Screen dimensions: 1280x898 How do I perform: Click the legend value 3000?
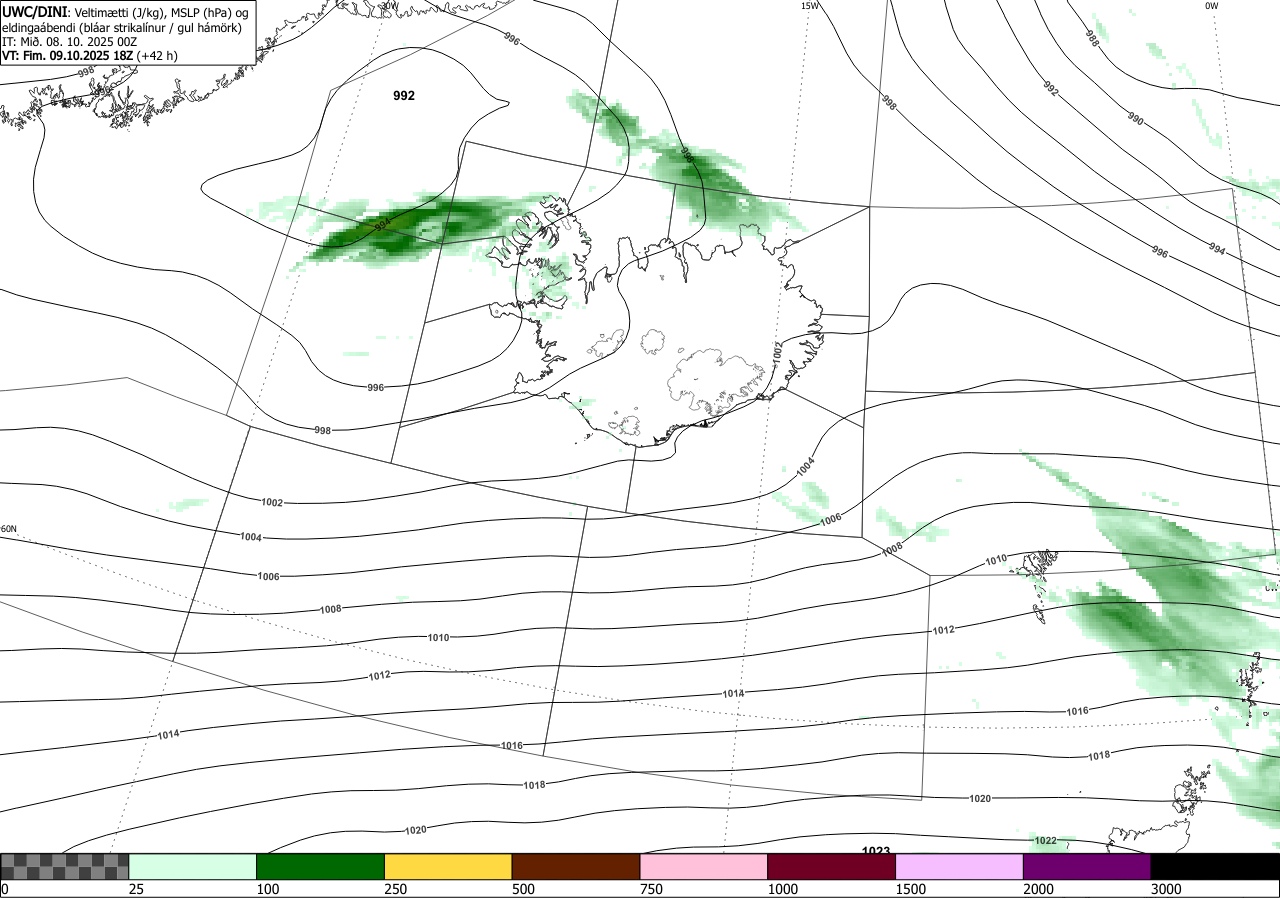(1167, 889)
